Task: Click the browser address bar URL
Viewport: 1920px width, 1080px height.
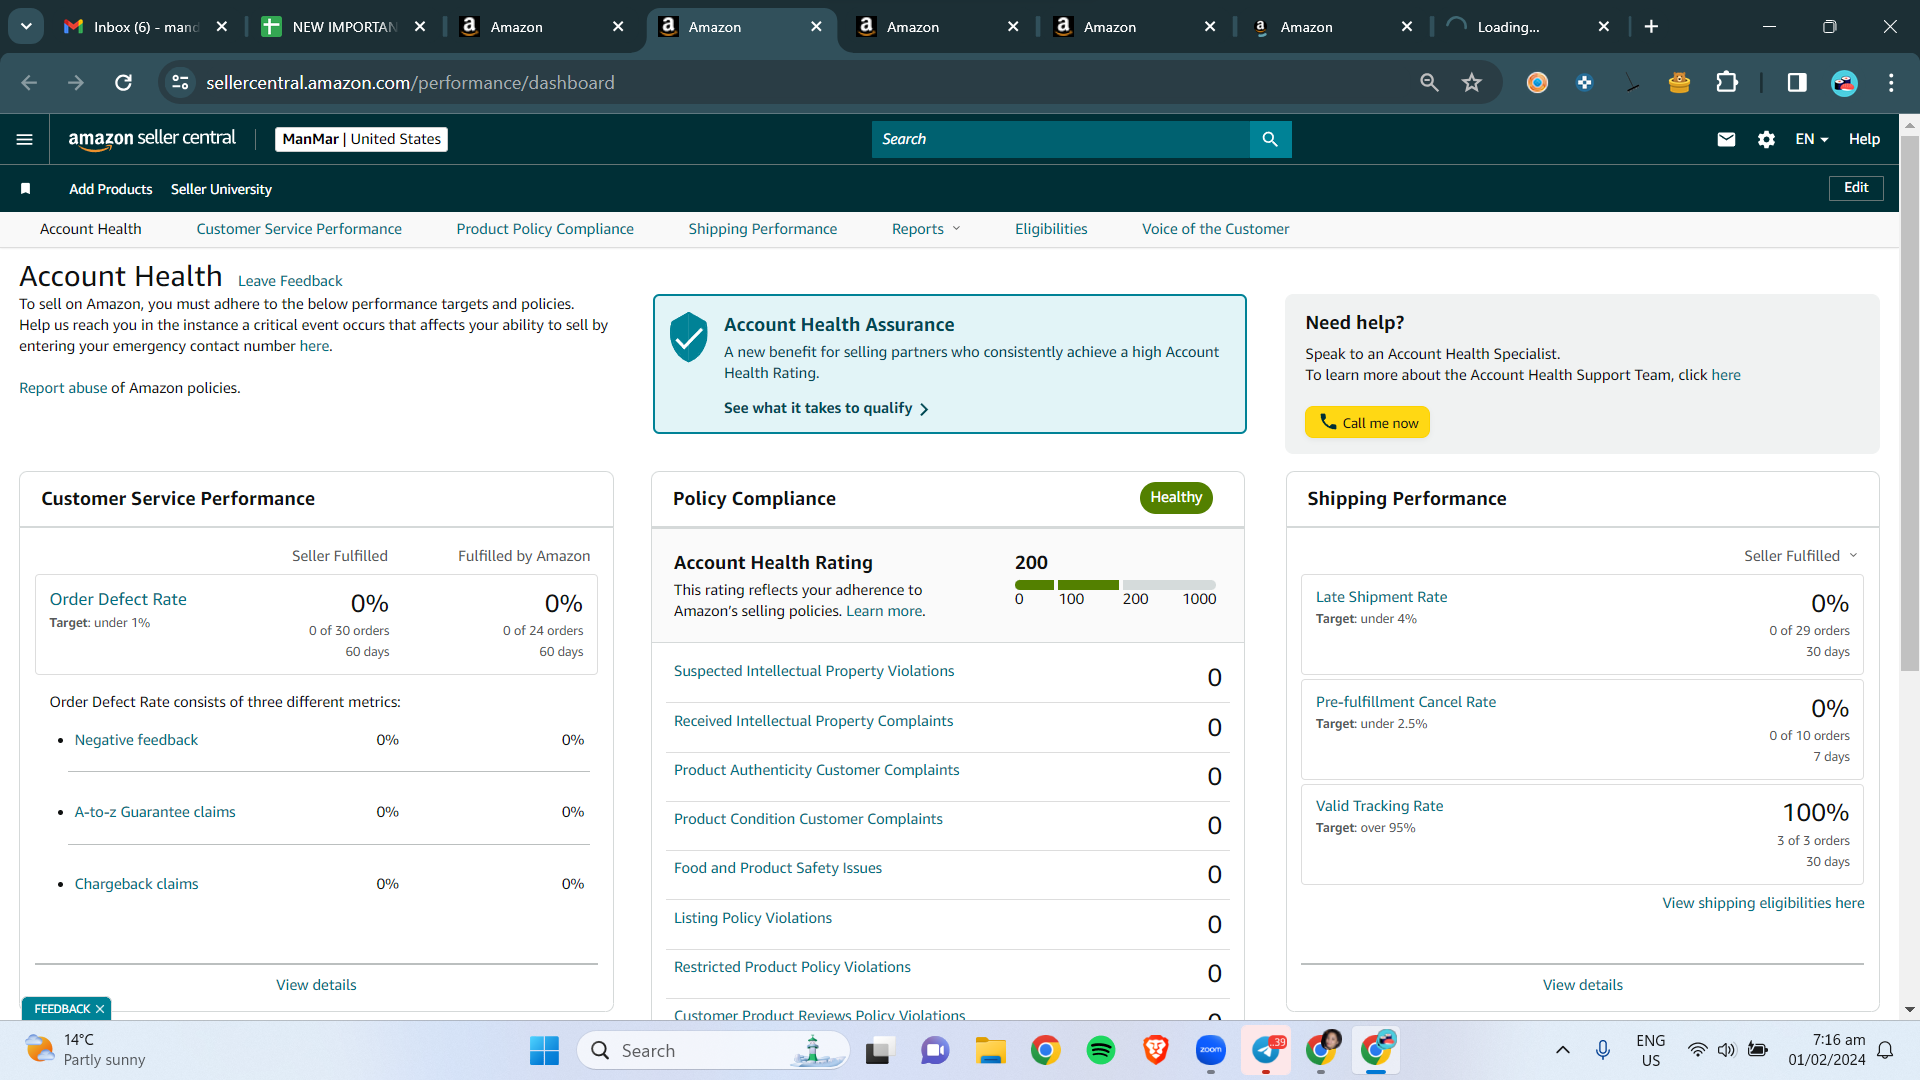Action: [410, 83]
